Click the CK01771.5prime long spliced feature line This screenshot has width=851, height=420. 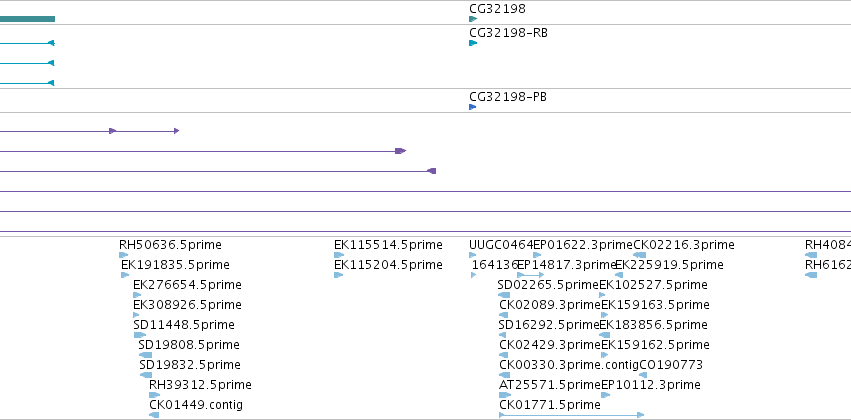pyautogui.click(x=571, y=415)
